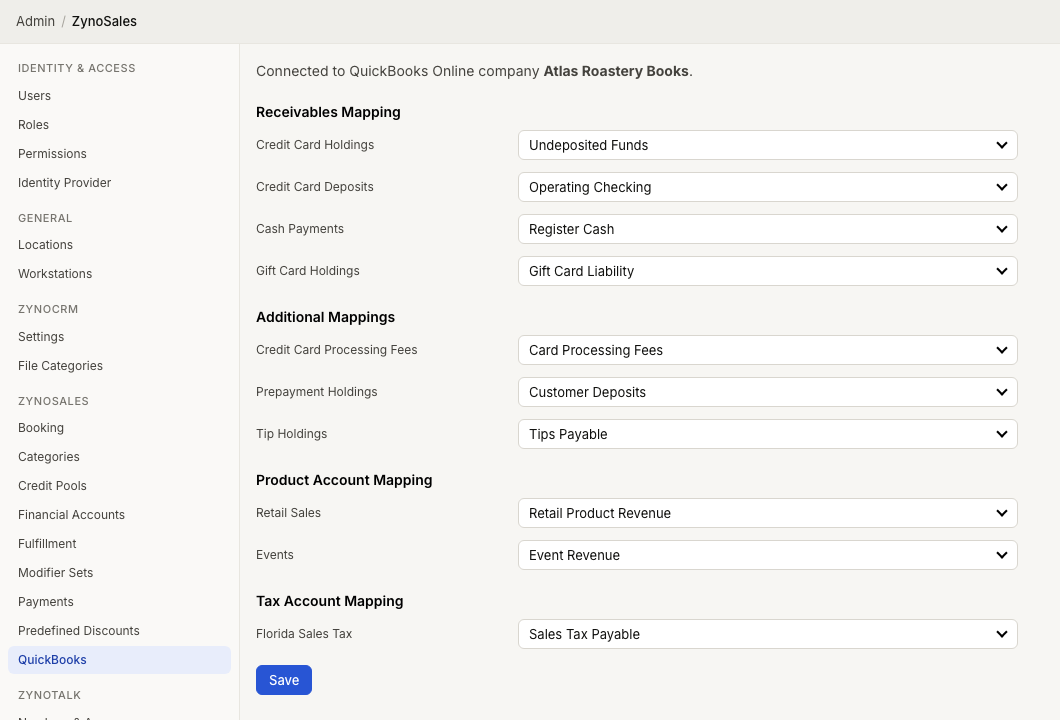The width and height of the screenshot is (1060, 720).
Task: Open the Gift Card Holdings dropdown
Action: pos(767,271)
